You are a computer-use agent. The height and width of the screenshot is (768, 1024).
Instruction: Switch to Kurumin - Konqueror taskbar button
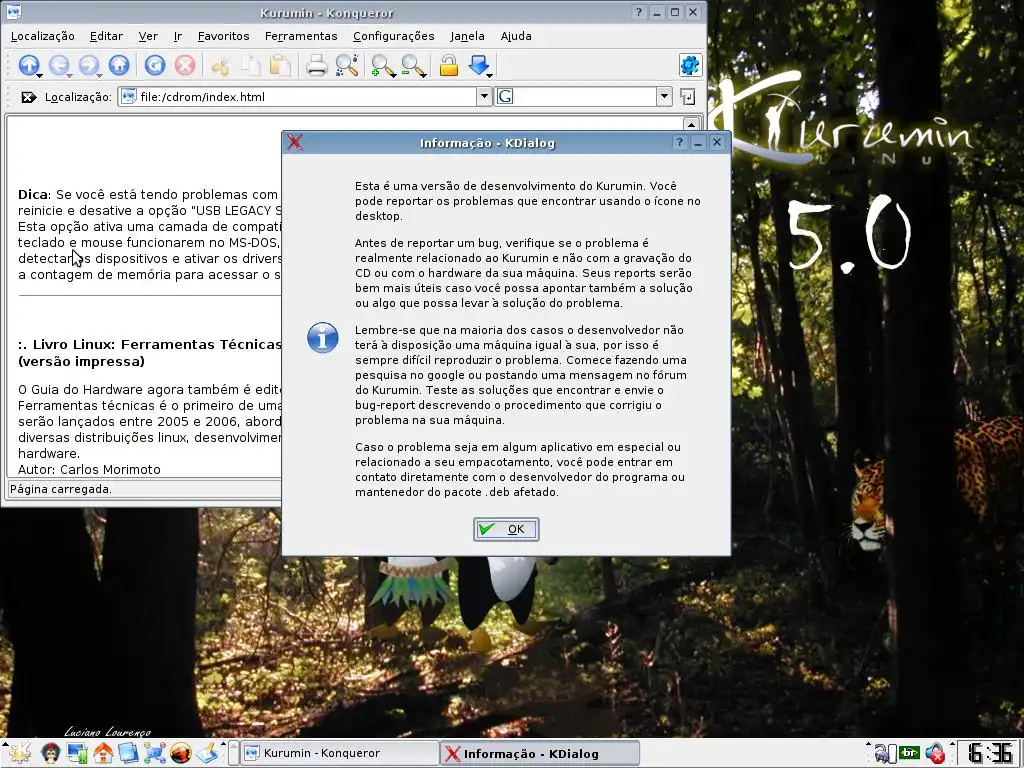tap(340, 753)
